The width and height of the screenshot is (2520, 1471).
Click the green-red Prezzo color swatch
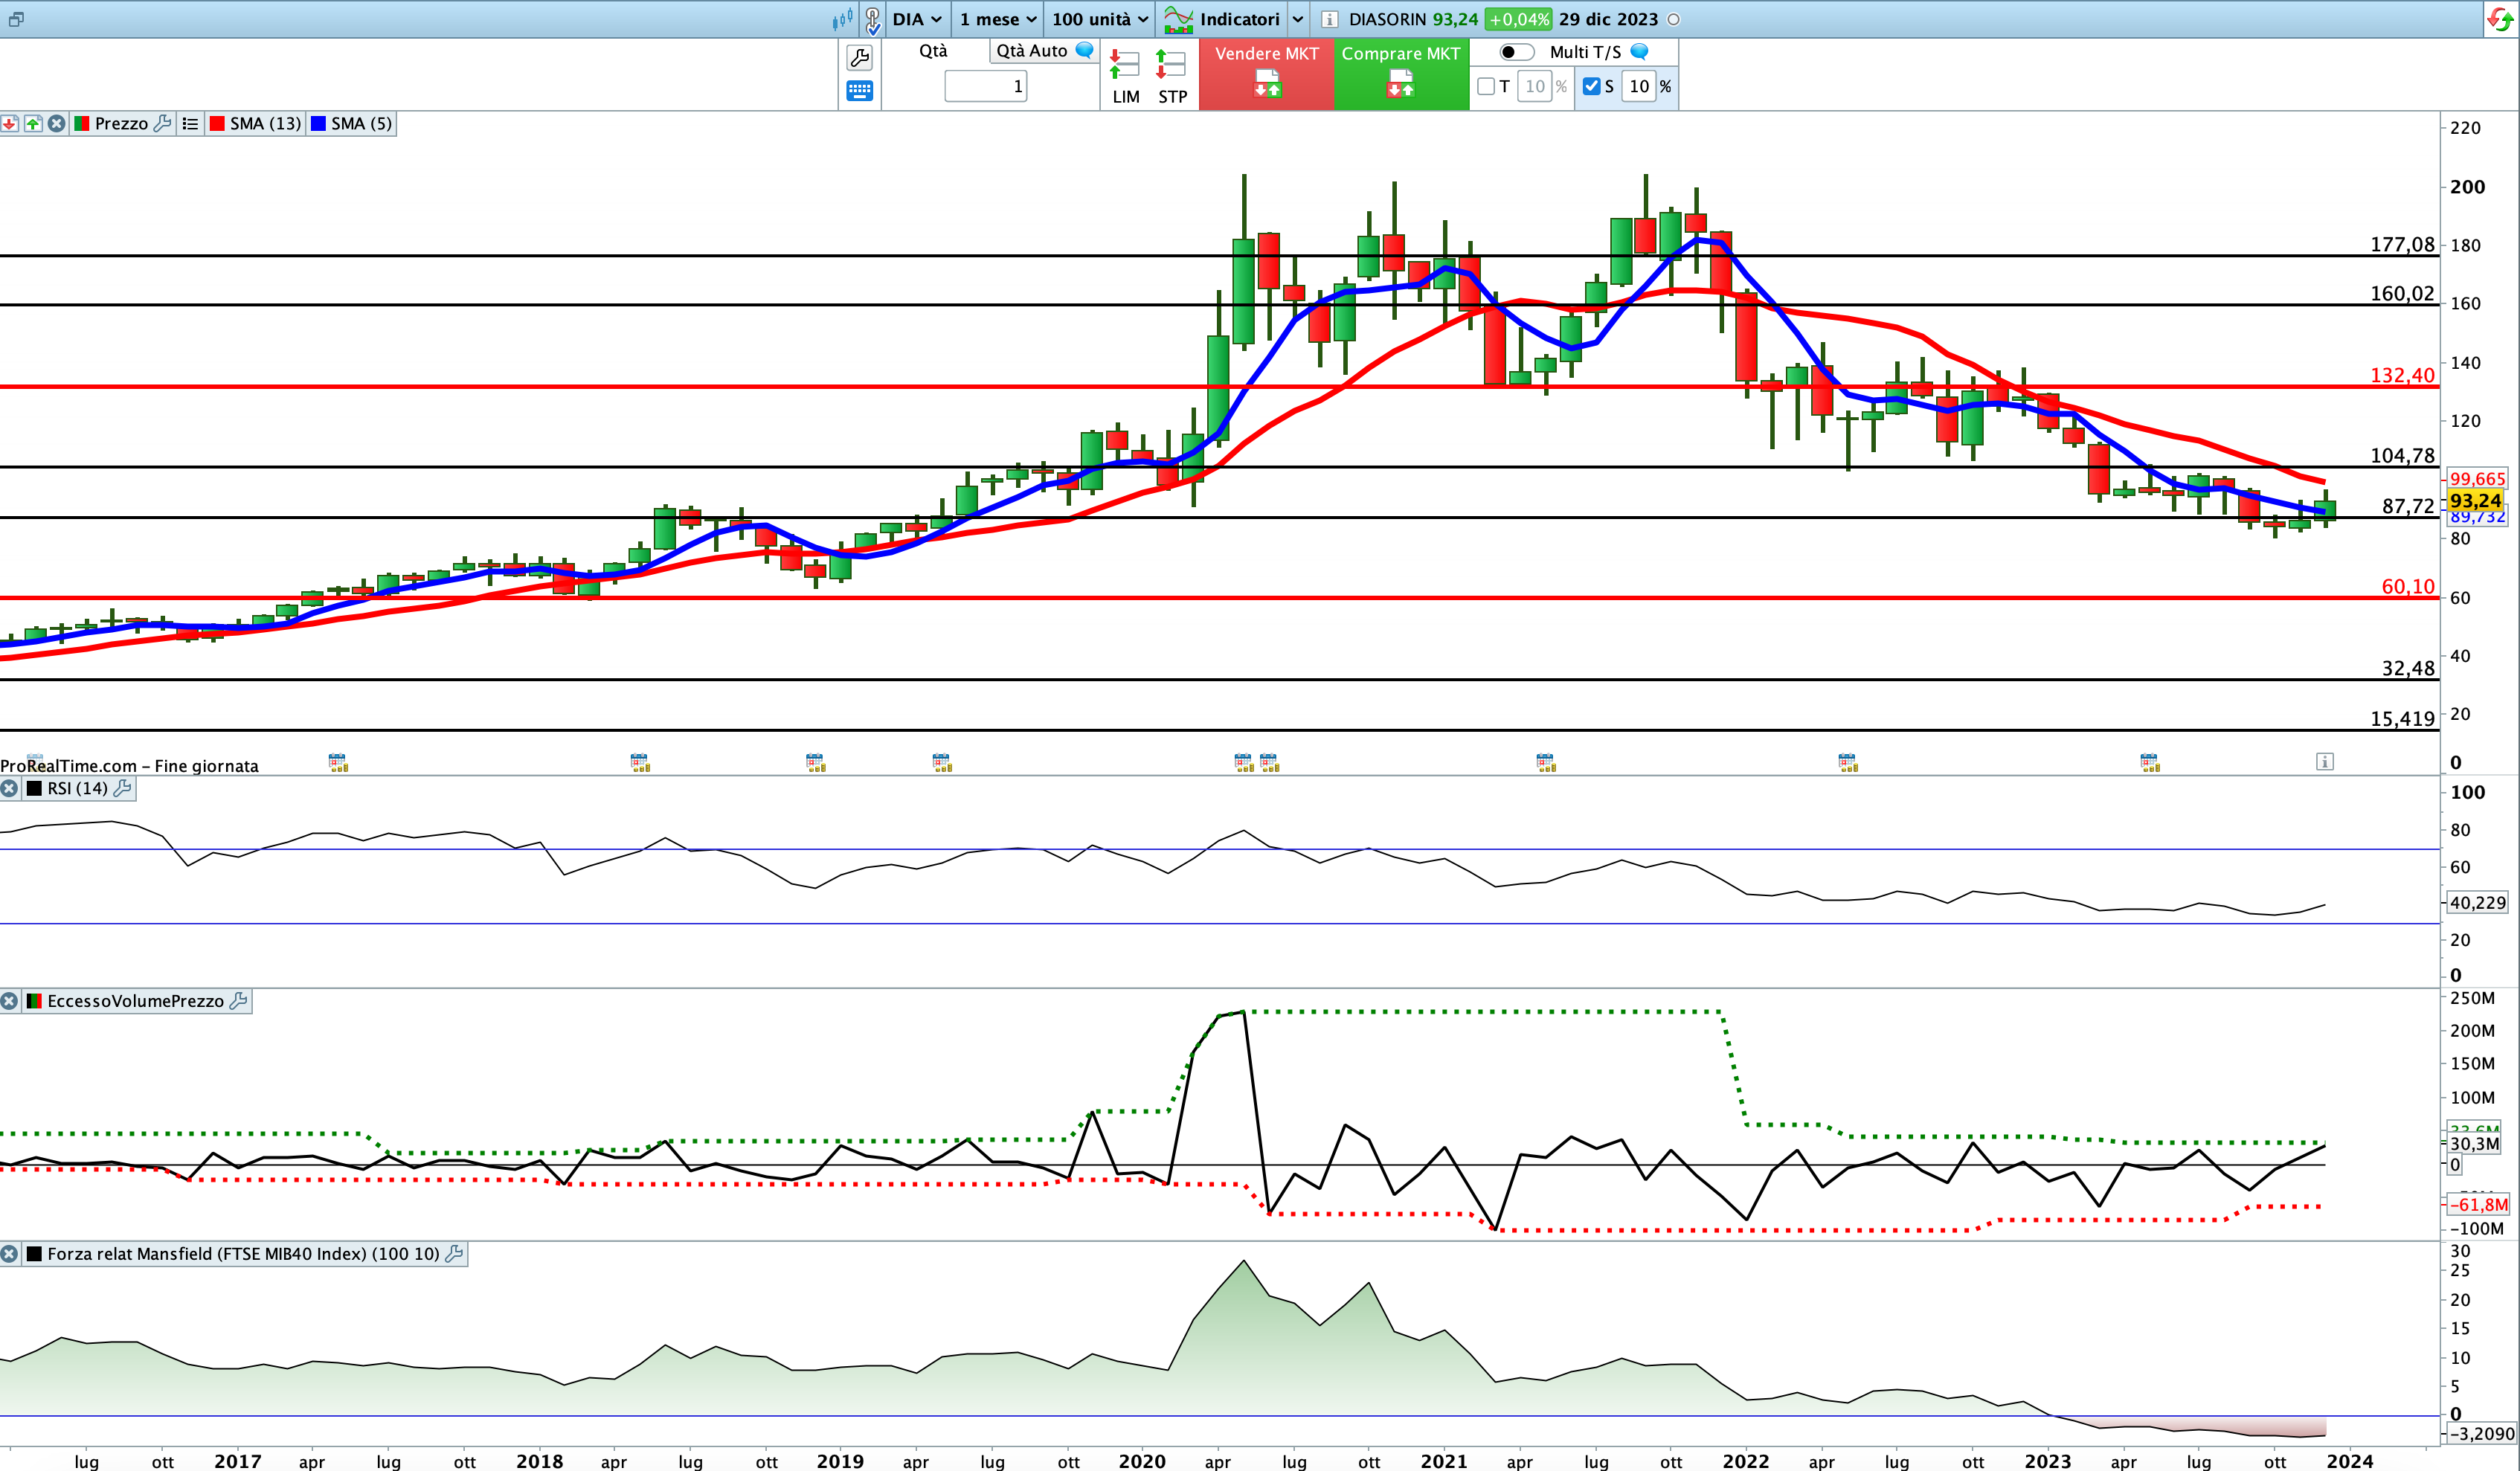[82, 123]
